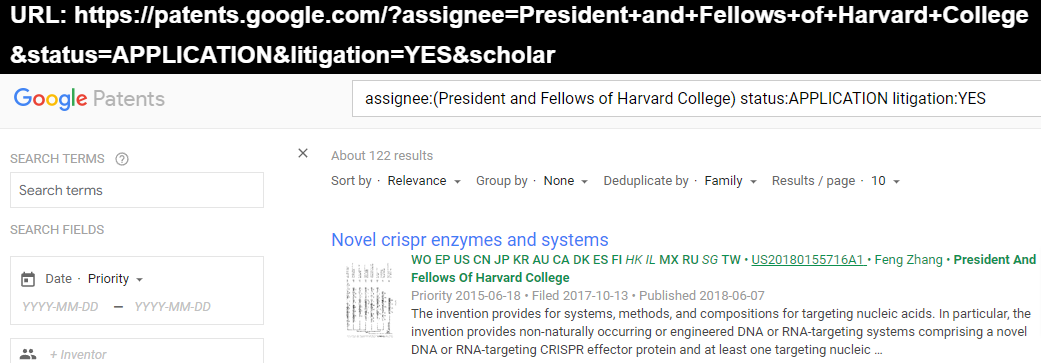Click President And Fellows Of Harvard College assignee
The height and width of the screenshot is (363, 1041).
point(724,269)
